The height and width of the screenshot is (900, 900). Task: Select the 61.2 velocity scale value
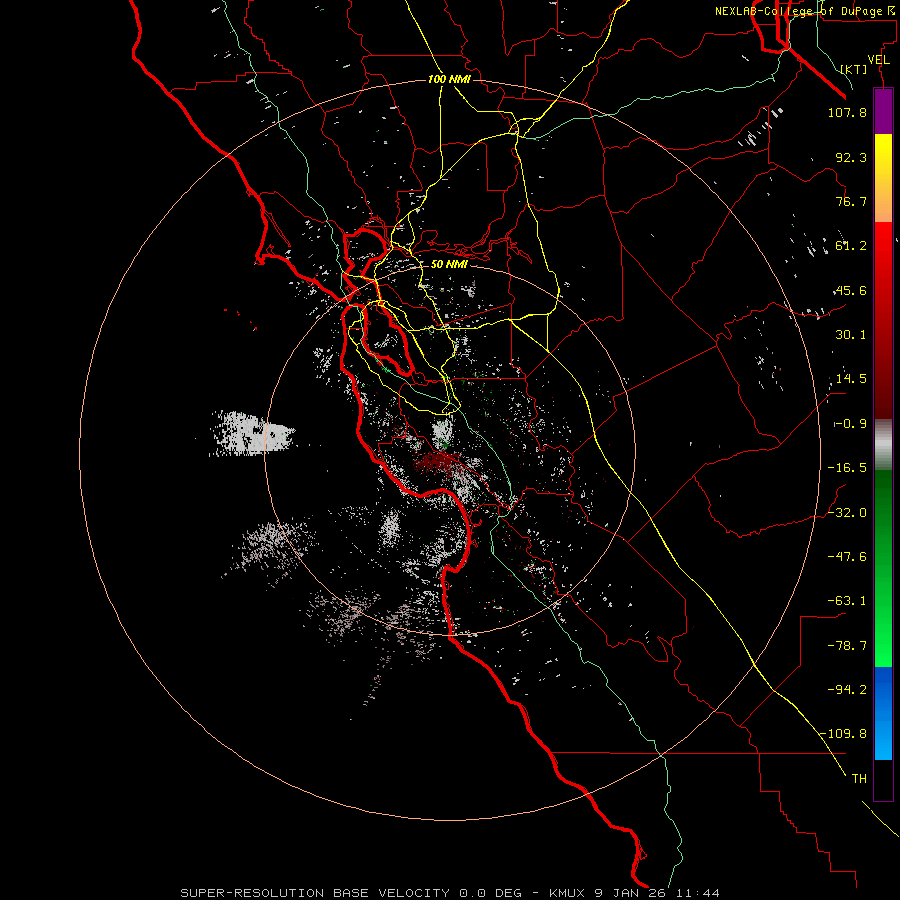click(x=851, y=246)
